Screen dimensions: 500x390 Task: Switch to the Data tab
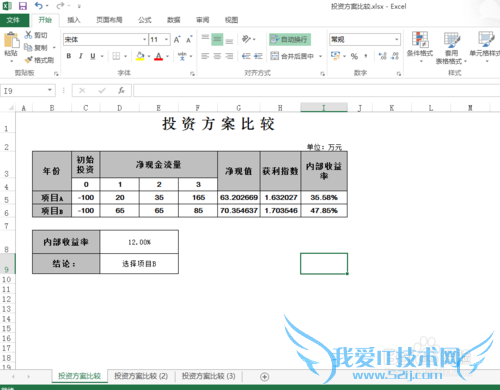click(x=174, y=20)
